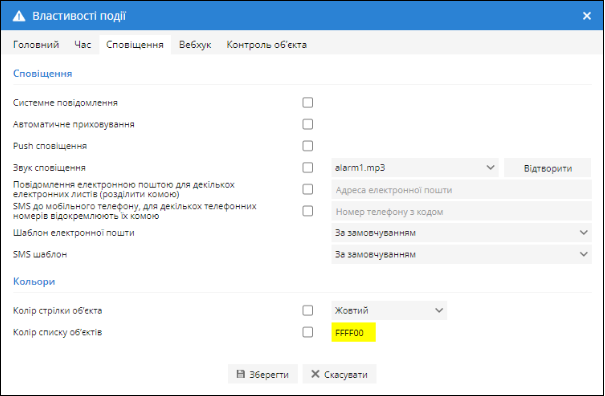Click the floppy disk save icon

pyautogui.click(x=240, y=374)
